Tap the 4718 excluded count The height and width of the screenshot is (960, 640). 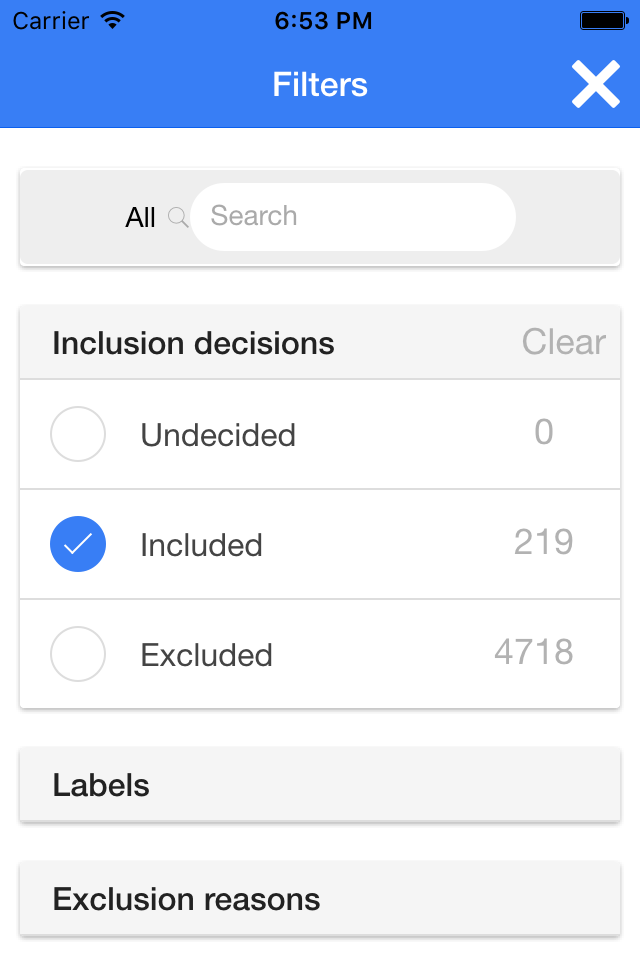point(534,652)
